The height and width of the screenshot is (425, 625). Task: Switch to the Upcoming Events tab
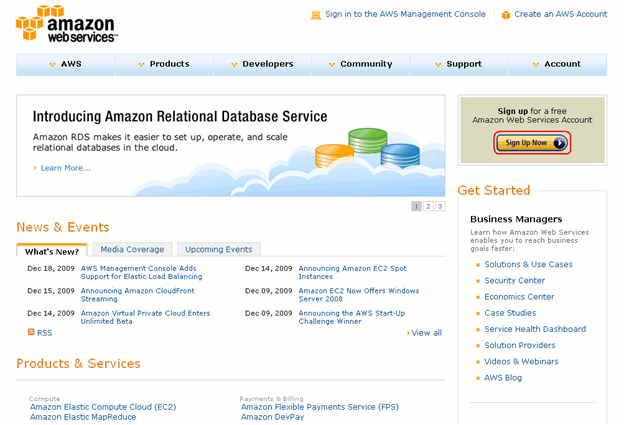[219, 249]
